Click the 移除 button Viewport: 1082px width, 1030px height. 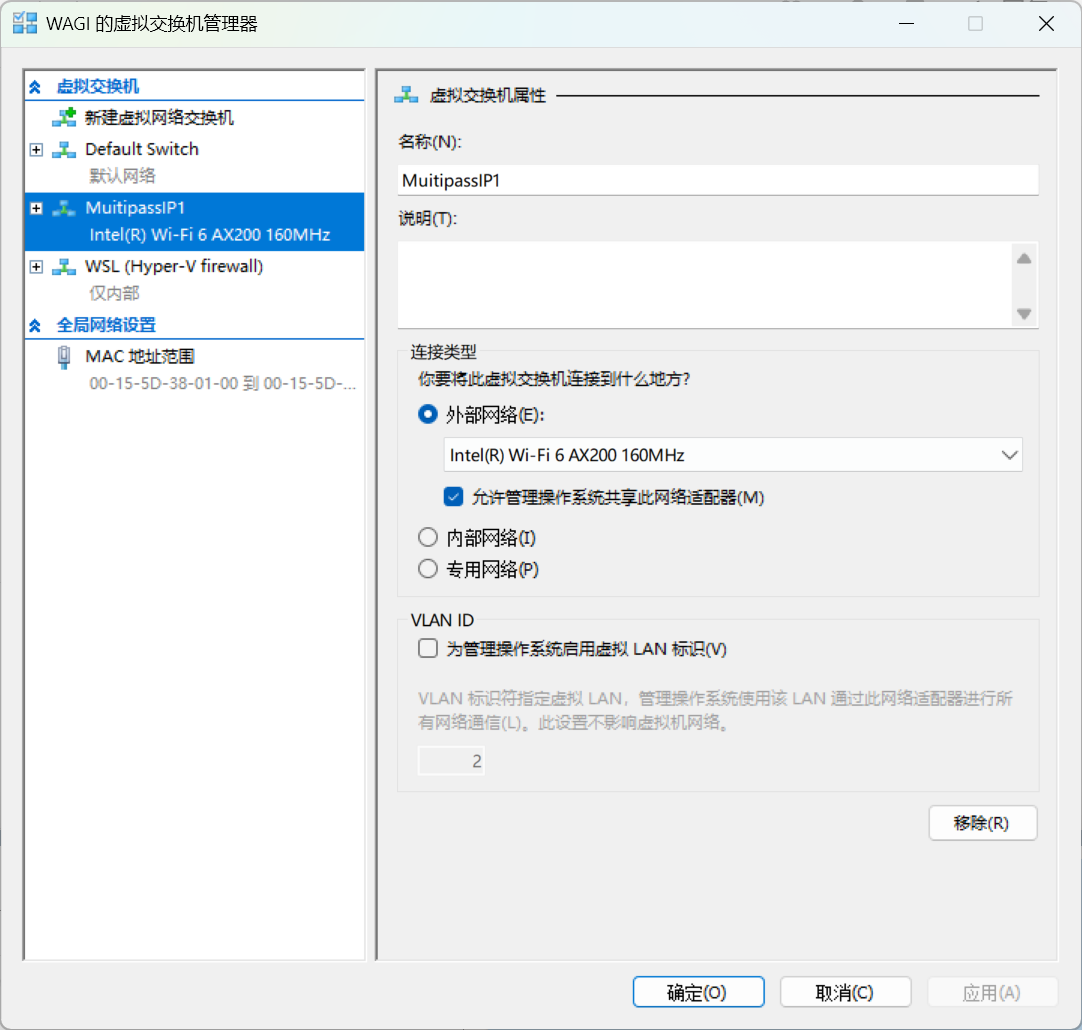pyautogui.click(x=982, y=823)
